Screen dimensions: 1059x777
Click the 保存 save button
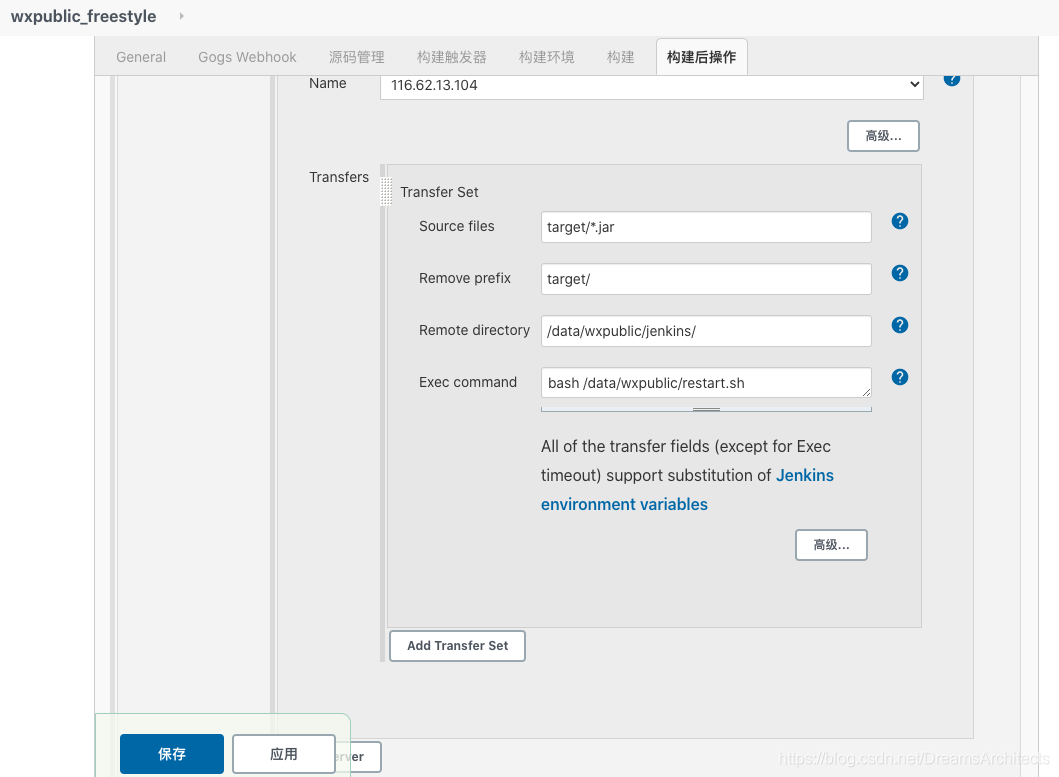coord(172,754)
